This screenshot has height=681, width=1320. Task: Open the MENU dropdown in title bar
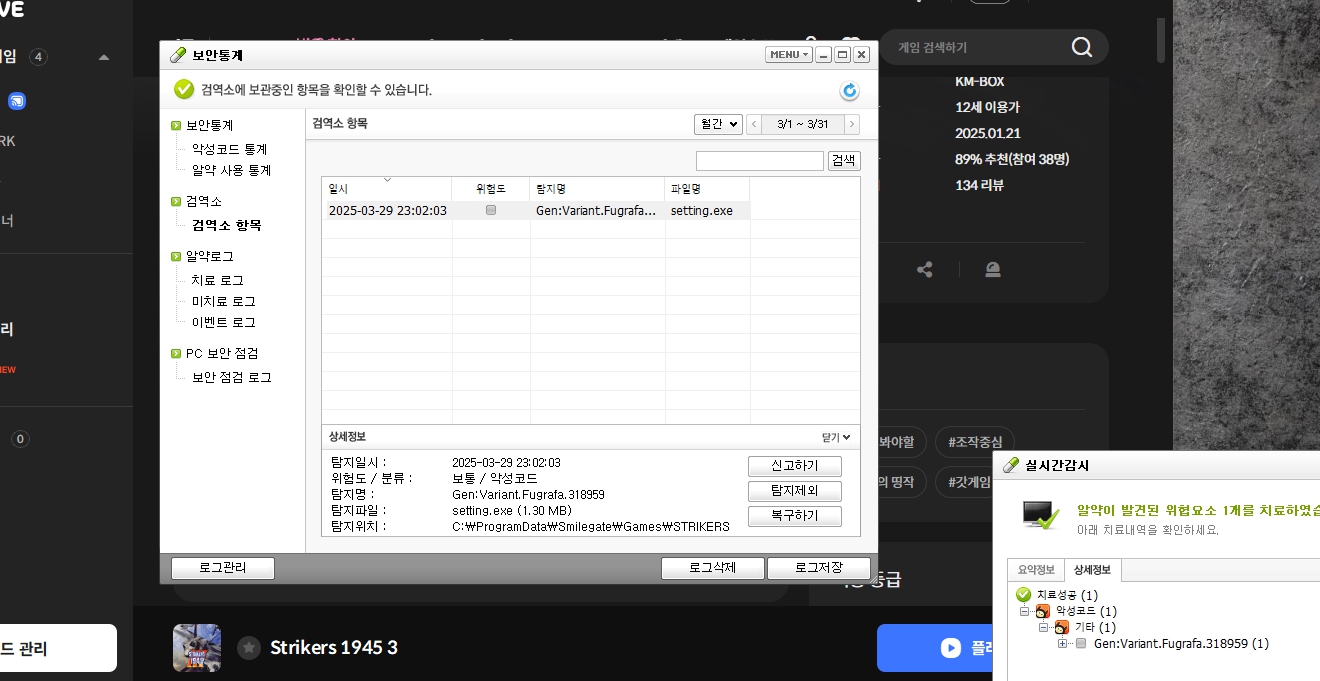pyautogui.click(x=788, y=55)
